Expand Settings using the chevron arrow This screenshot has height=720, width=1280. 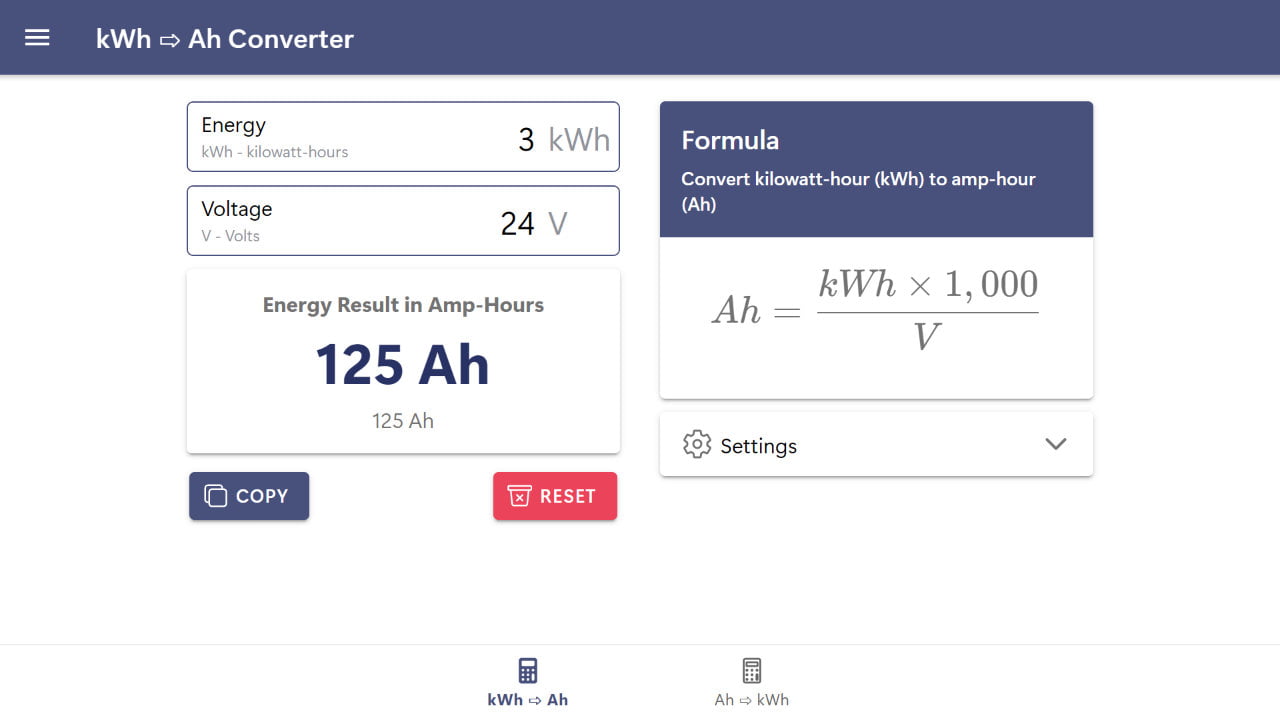(1055, 444)
